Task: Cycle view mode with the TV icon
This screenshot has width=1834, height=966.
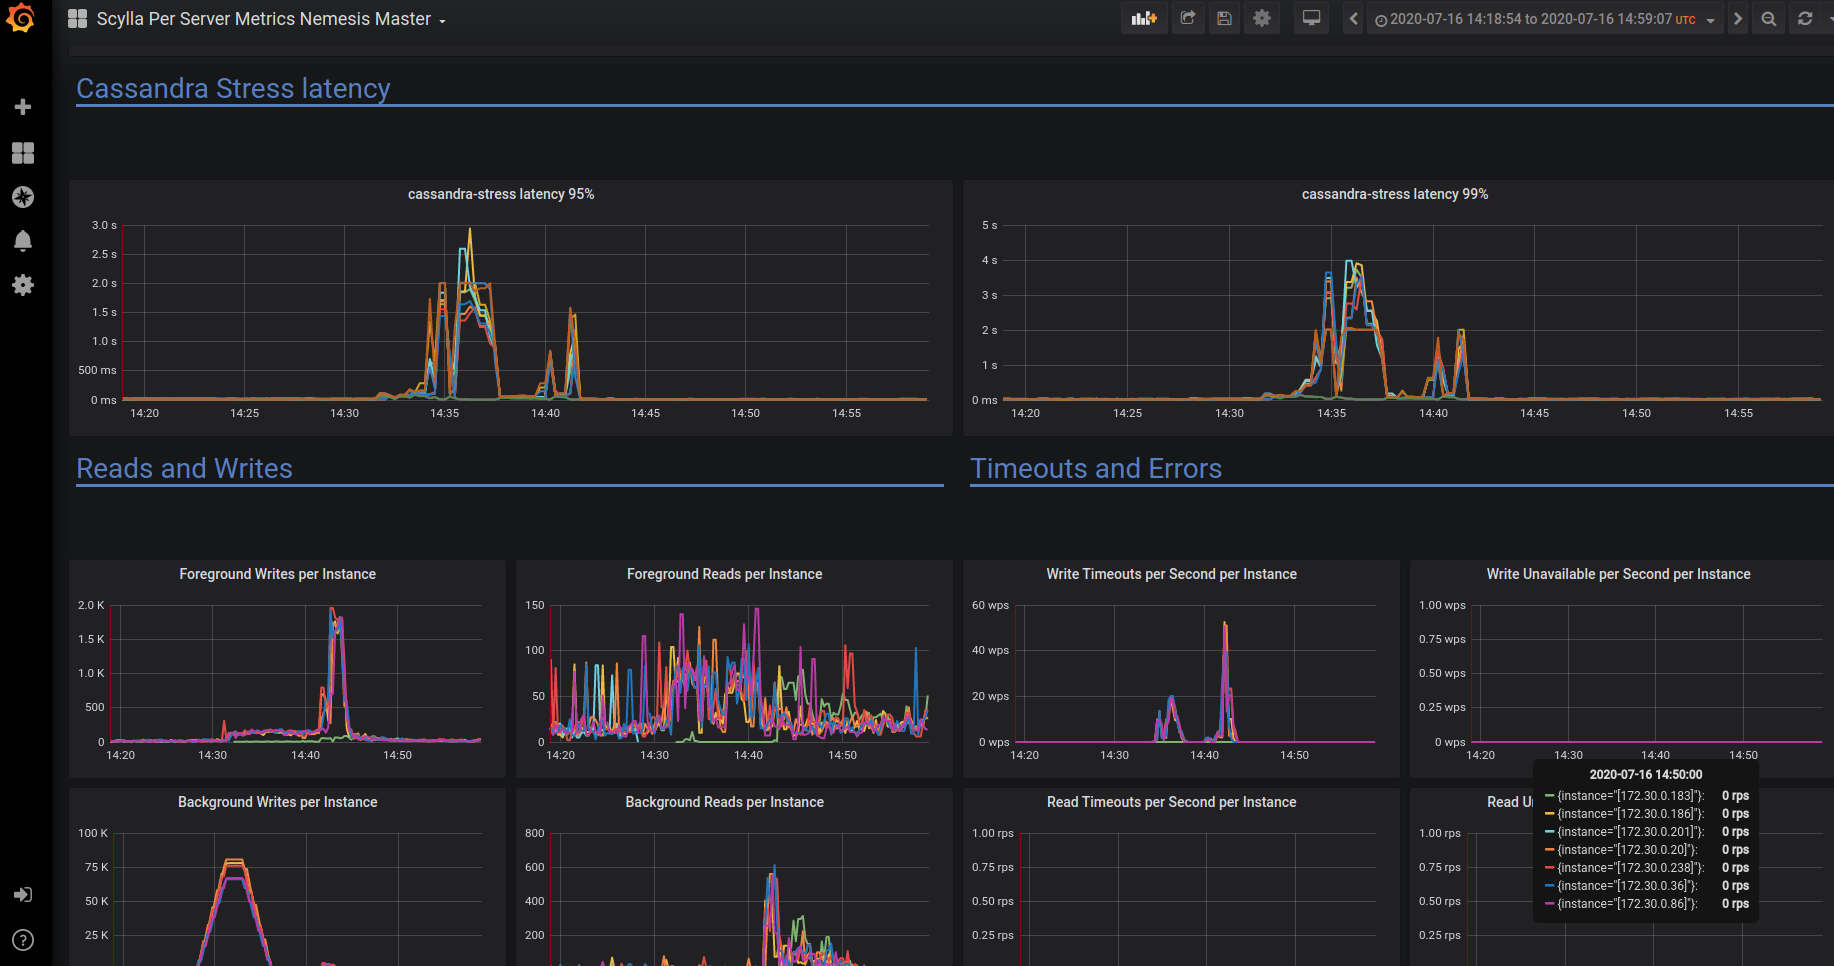Action: (1311, 18)
